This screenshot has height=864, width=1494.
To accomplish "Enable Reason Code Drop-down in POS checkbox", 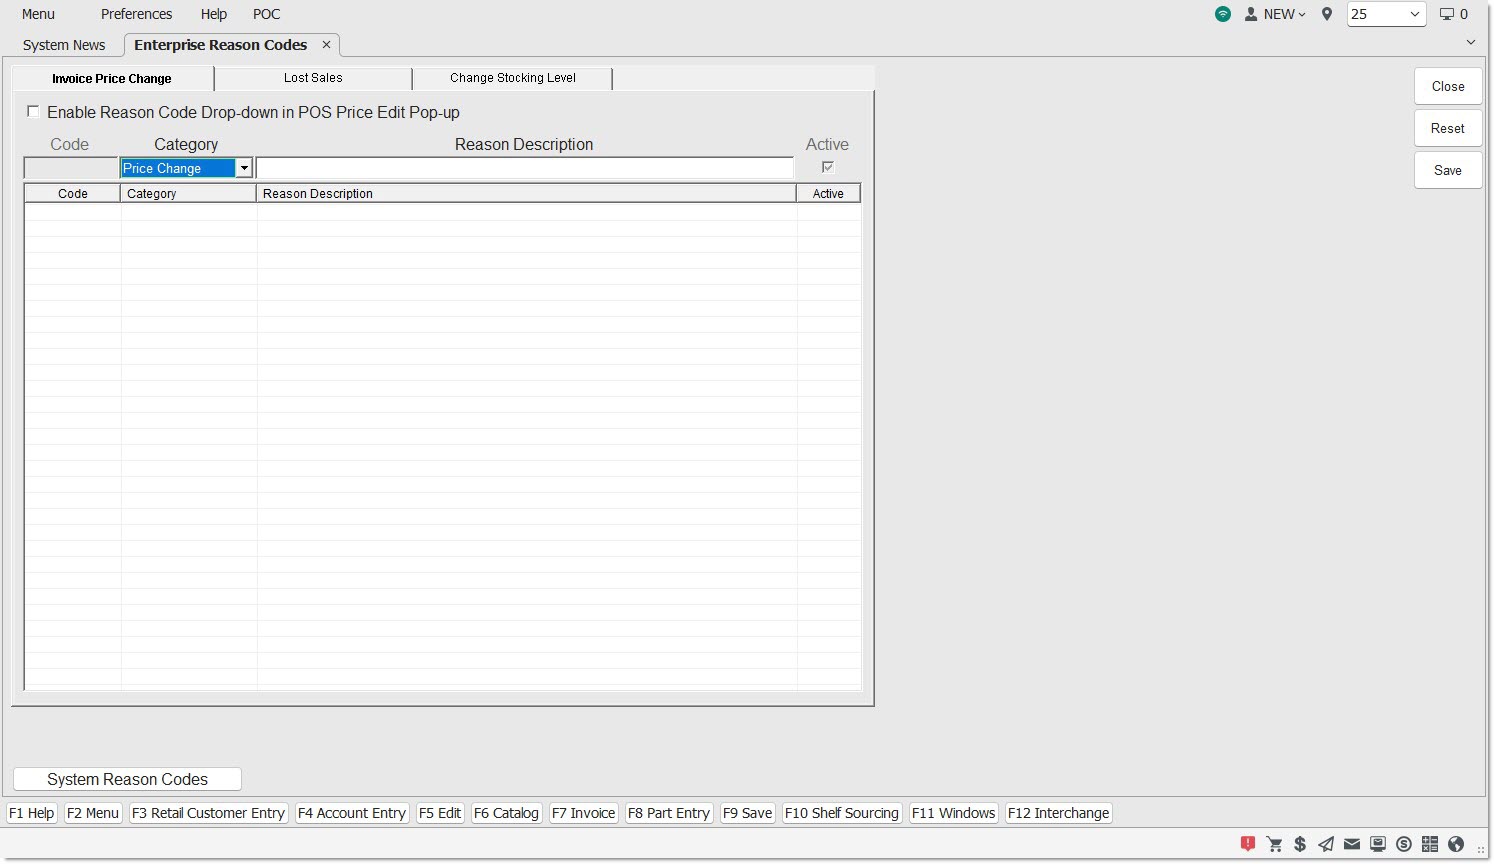I will [34, 112].
